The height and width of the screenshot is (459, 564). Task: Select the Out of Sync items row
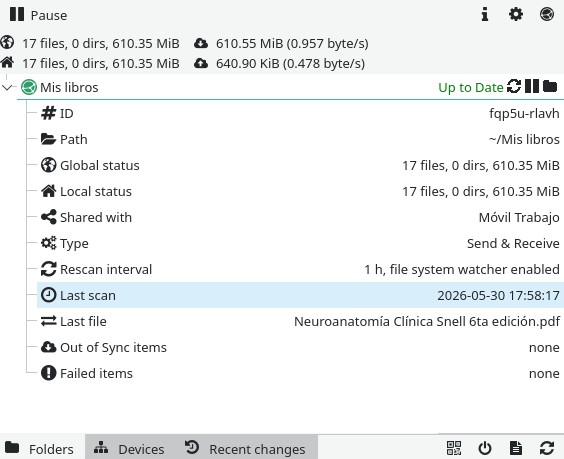pos(300,347)
